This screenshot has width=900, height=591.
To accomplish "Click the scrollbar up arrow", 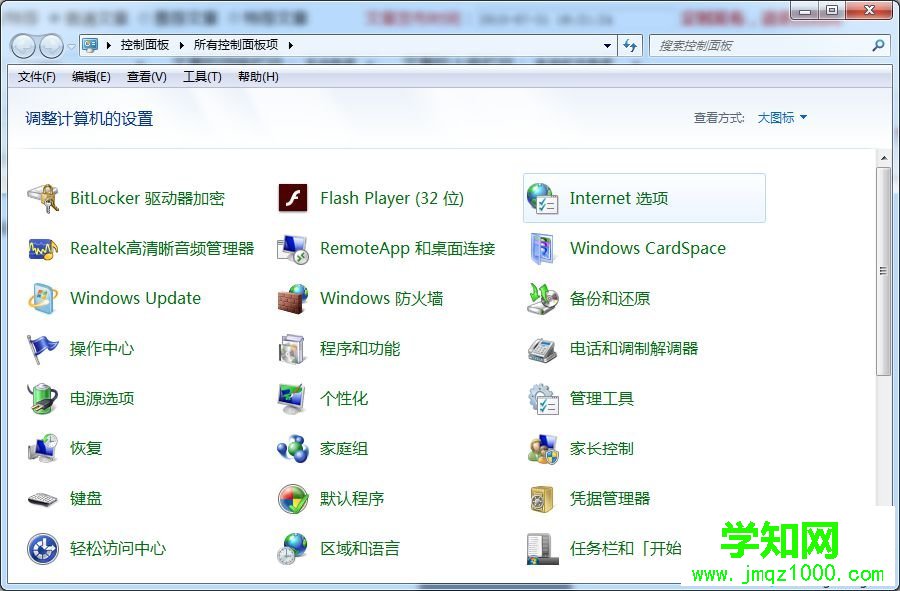I will pyautogui.click(x=883, y=158).
